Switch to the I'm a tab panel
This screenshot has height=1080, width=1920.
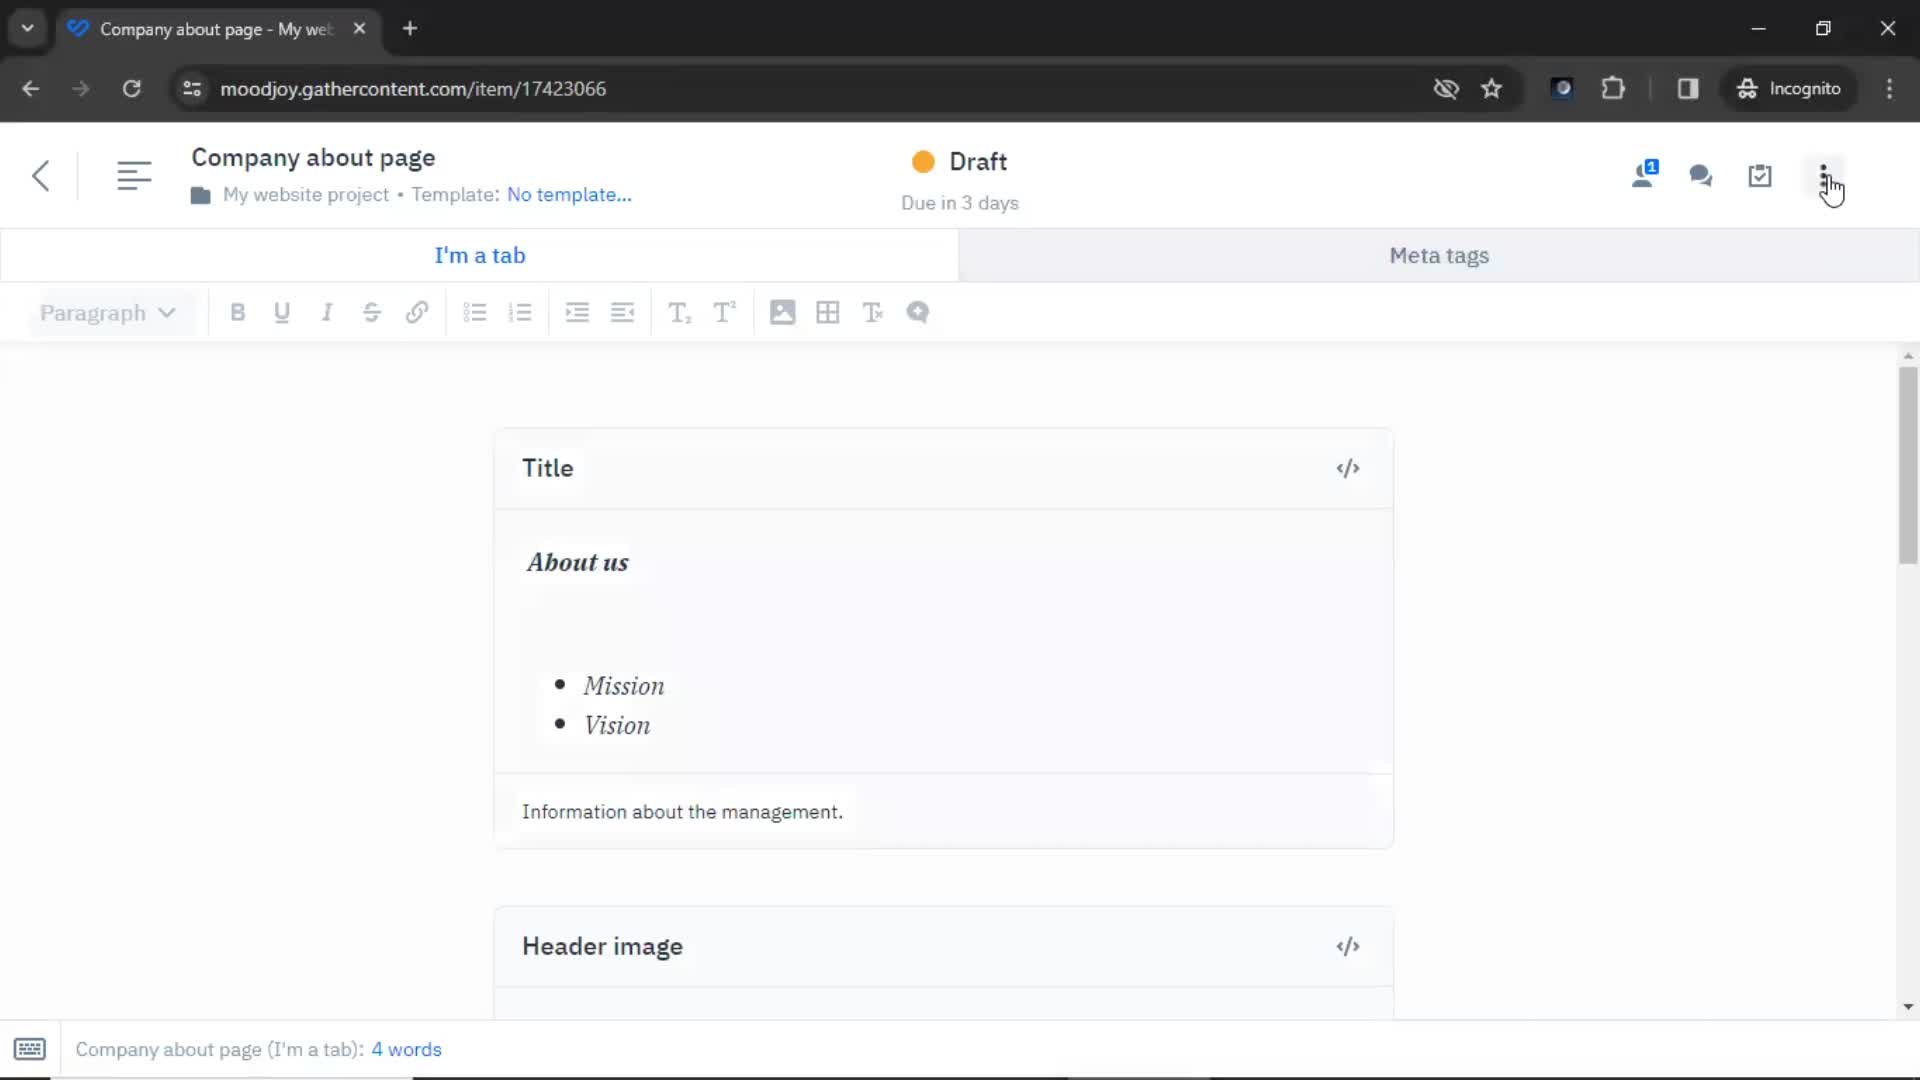[481, 256]
